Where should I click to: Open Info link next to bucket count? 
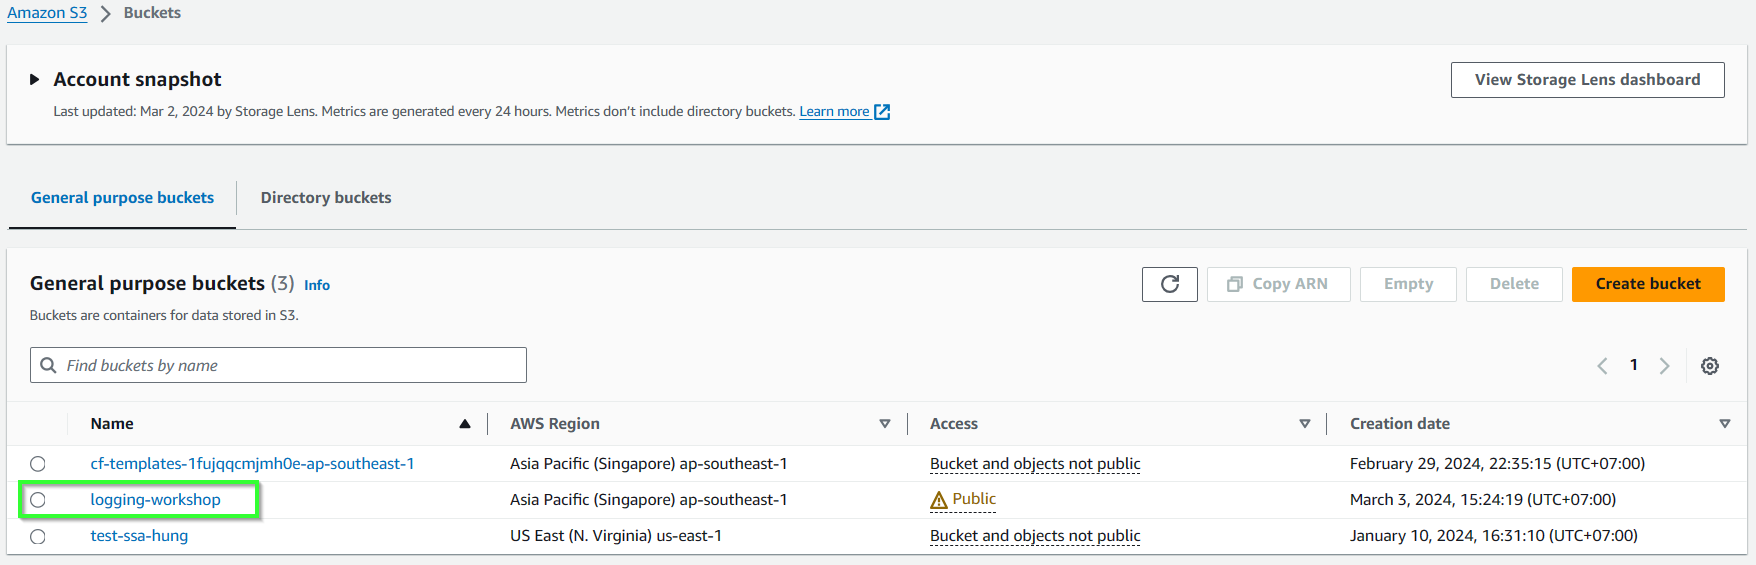coord(317,285)
